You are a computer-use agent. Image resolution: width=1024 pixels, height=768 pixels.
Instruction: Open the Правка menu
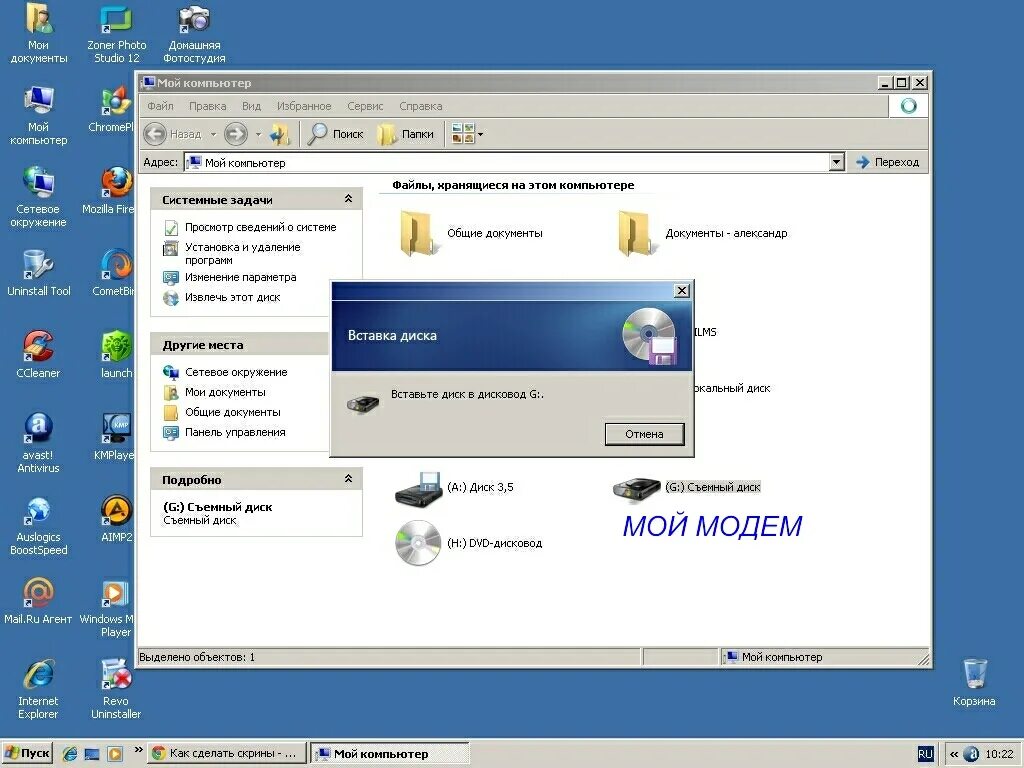click(x=208, y=106)
